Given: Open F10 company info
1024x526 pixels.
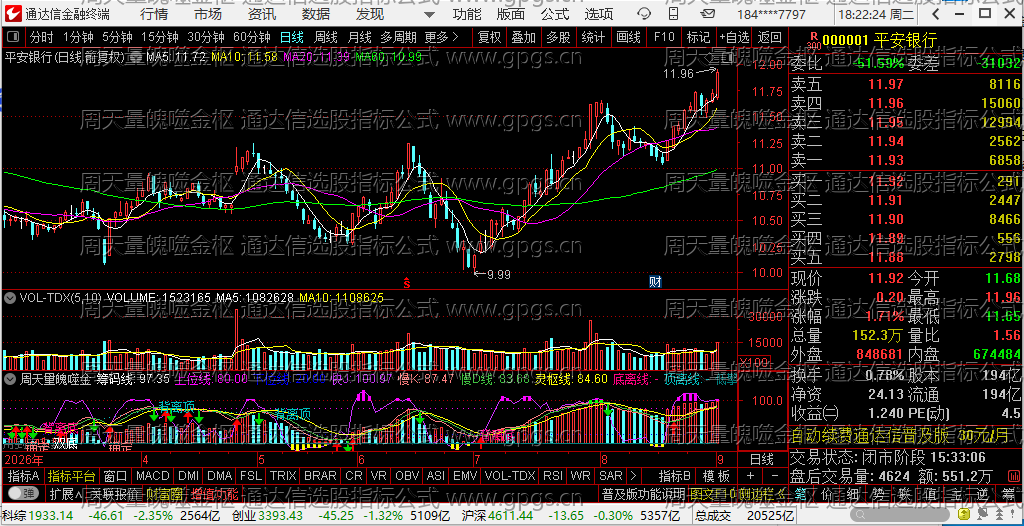Looking at the screenshot, I should [664, 37].
